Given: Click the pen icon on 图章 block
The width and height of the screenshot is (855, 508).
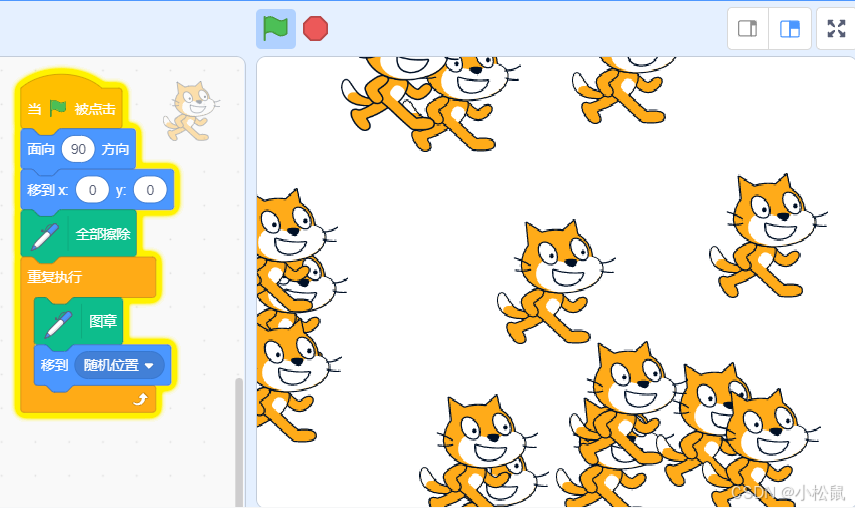Looking at the screenshot, I should (x=58, y=324).
